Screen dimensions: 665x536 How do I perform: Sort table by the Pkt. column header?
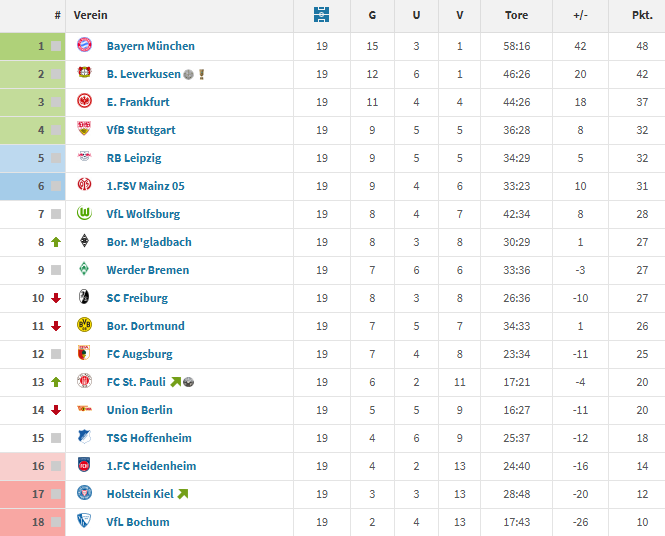click(x=641, y=15)
